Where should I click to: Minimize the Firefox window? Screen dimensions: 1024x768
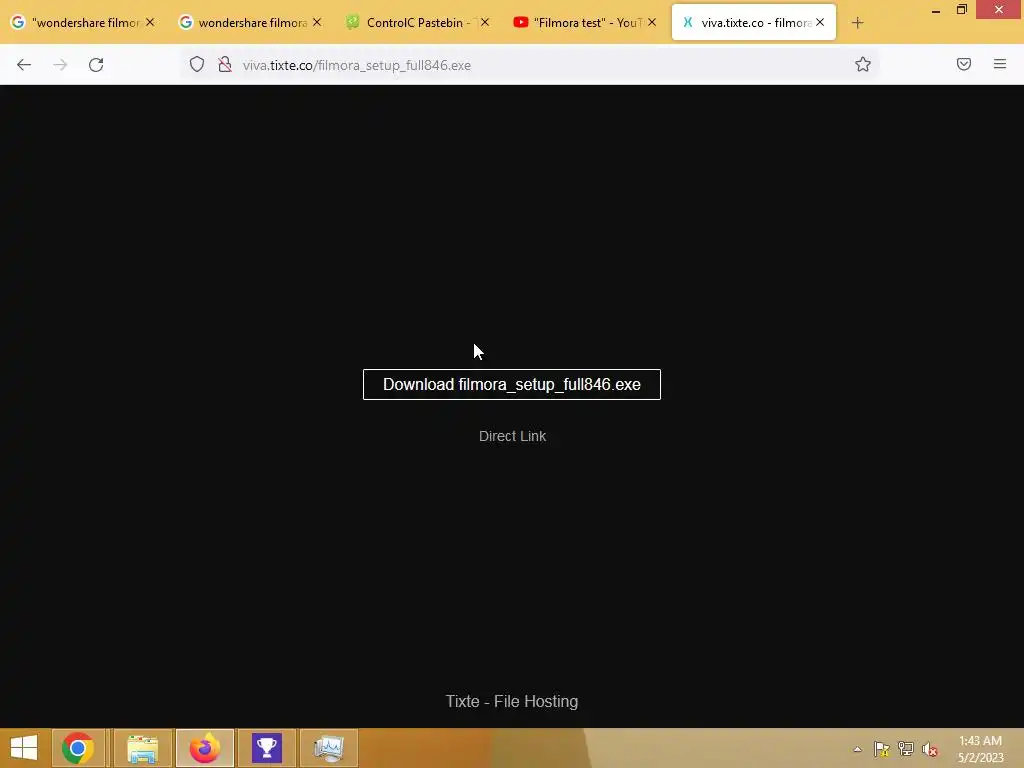point(936,10)
